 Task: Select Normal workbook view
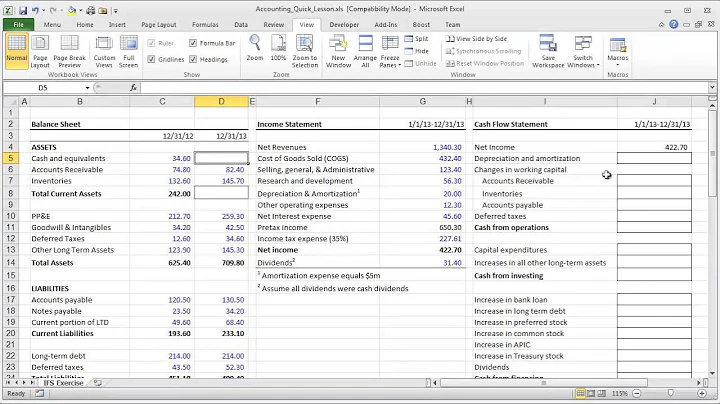pyautogui.click(x=17, y=51)
